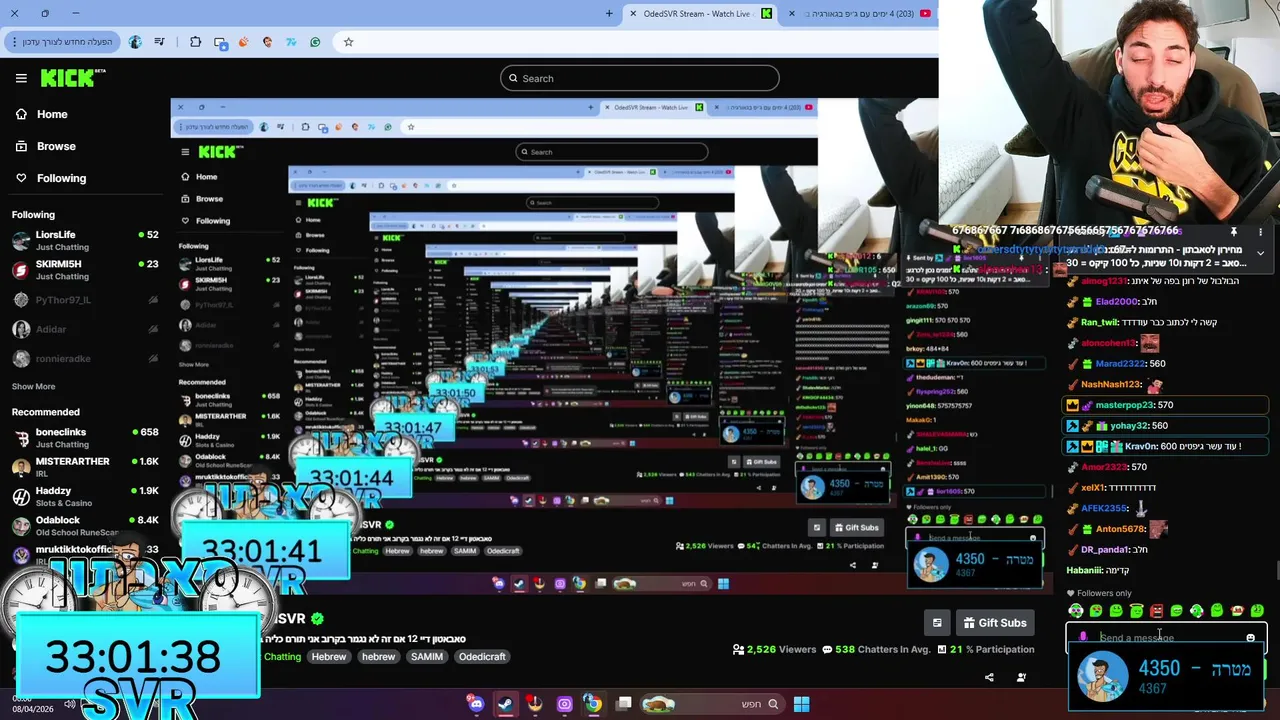Open recommended channel Haddzy
Viewport: 1280px width, 720px height.
point(85,496)
